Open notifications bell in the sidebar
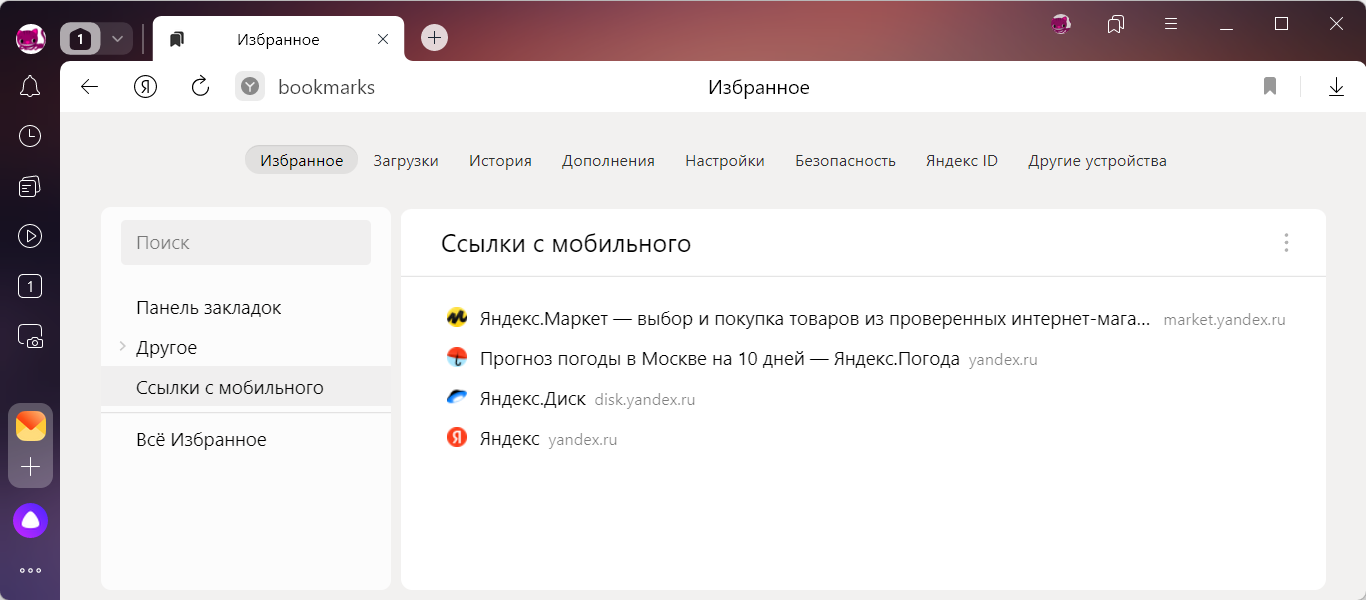 30,87
